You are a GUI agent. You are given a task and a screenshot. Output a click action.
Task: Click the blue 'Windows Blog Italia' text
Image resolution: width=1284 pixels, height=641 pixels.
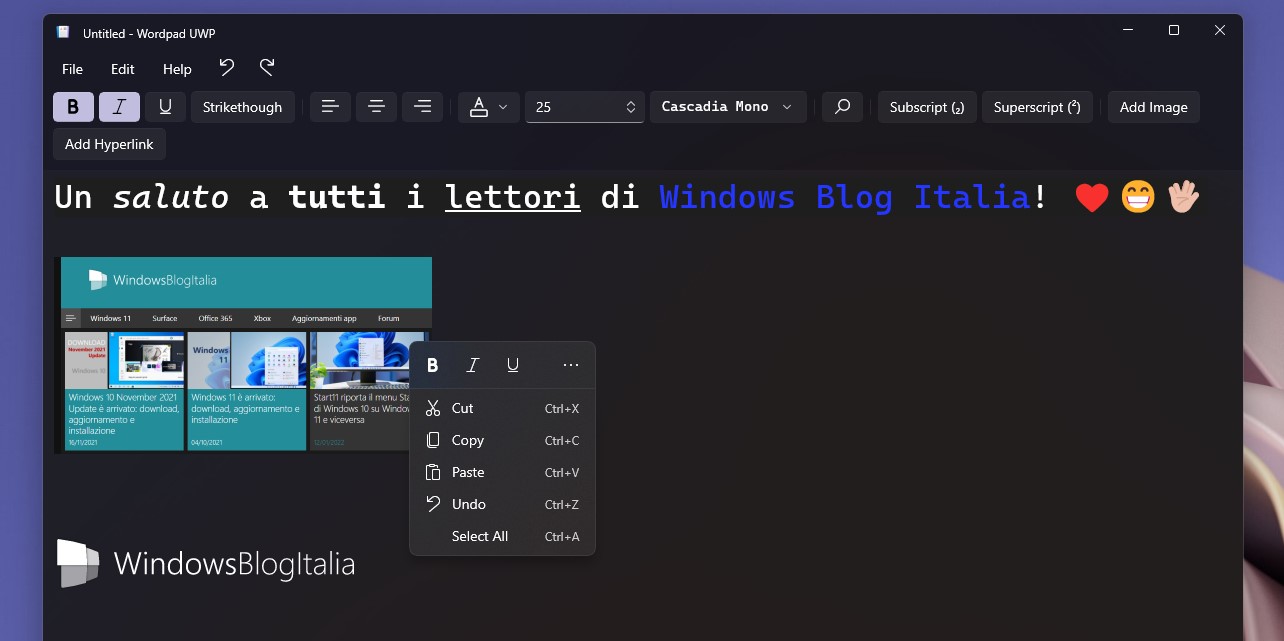844,197
